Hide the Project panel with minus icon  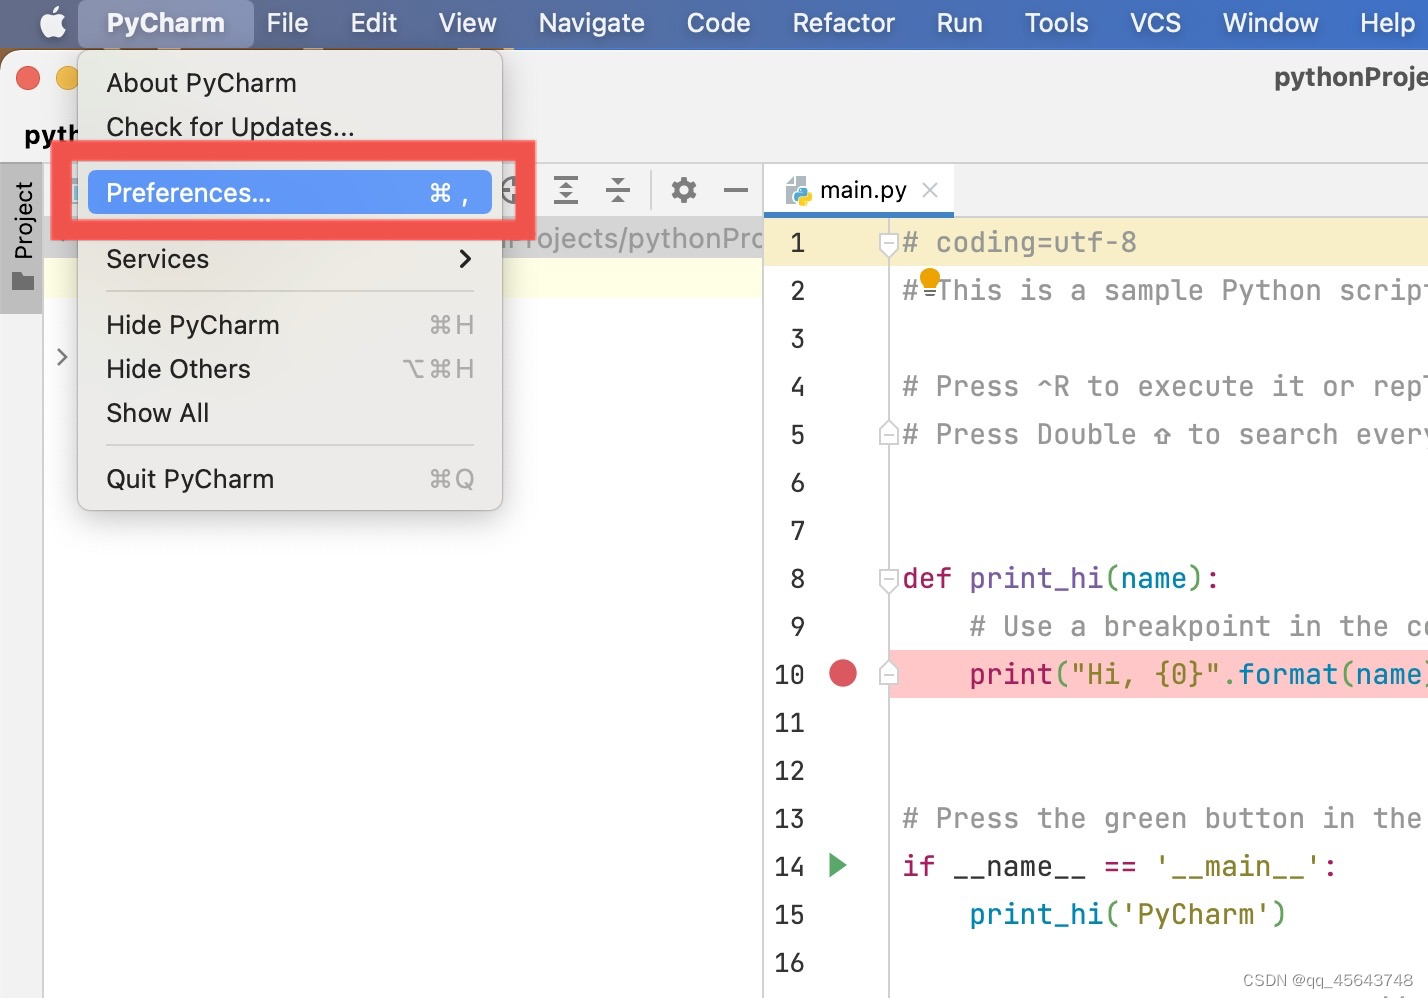[x=736, y=190]
